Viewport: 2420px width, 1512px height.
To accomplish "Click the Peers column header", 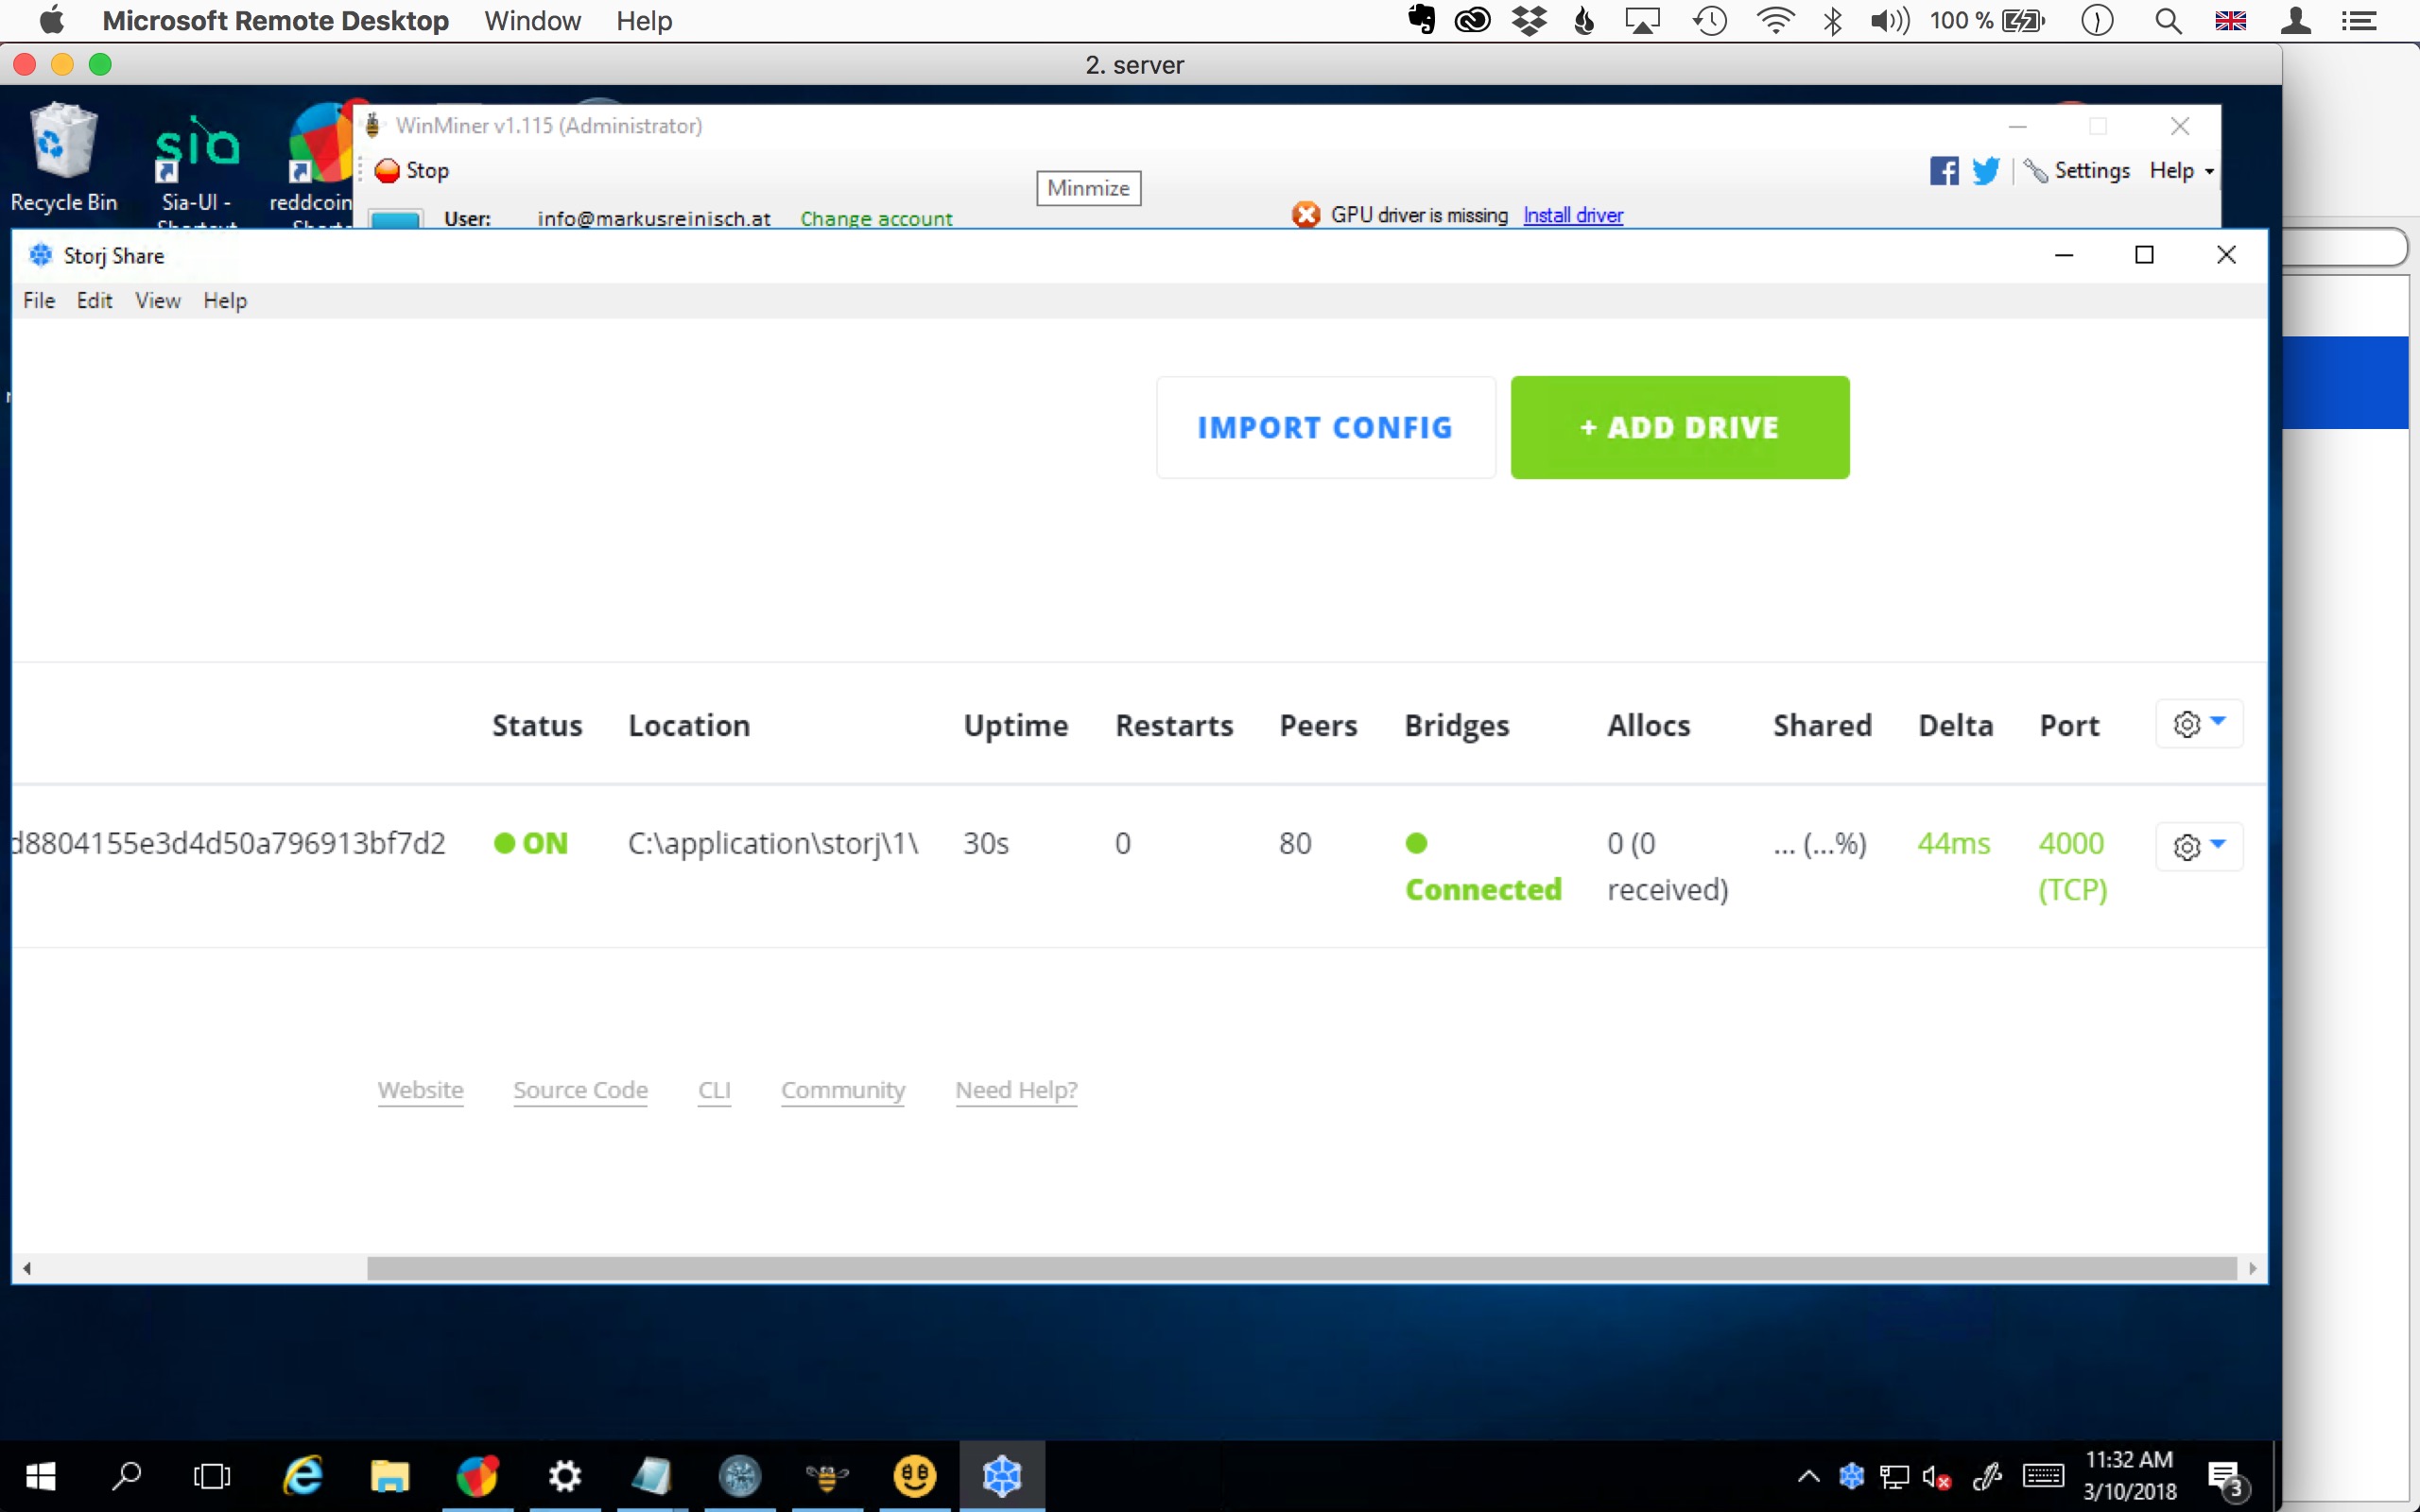I will pos(1318,725).
